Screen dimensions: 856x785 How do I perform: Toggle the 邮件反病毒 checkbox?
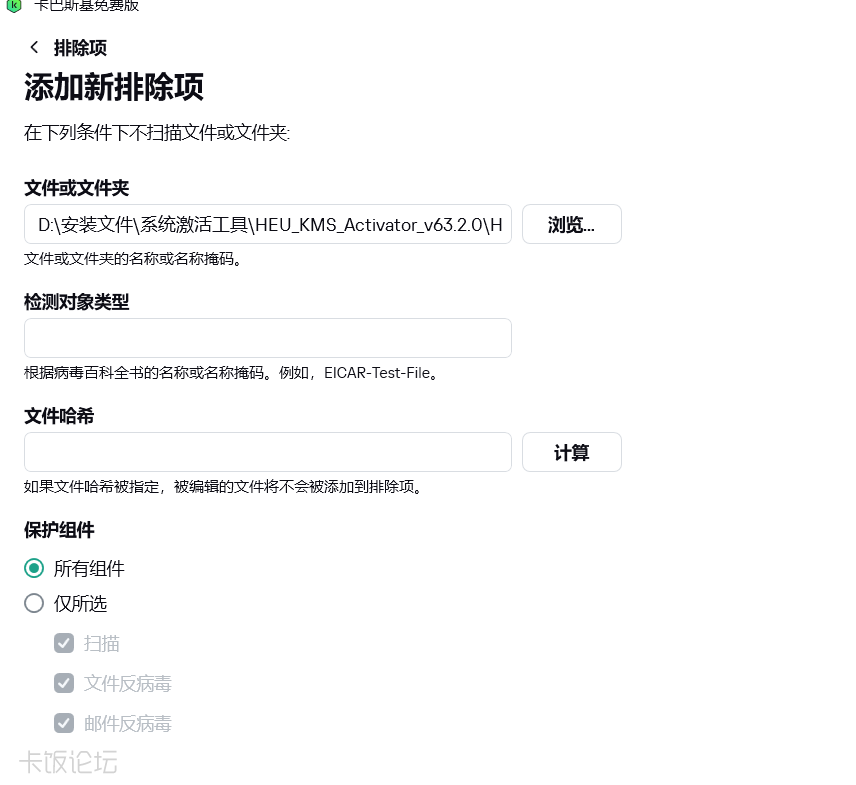tap(64, 723)
